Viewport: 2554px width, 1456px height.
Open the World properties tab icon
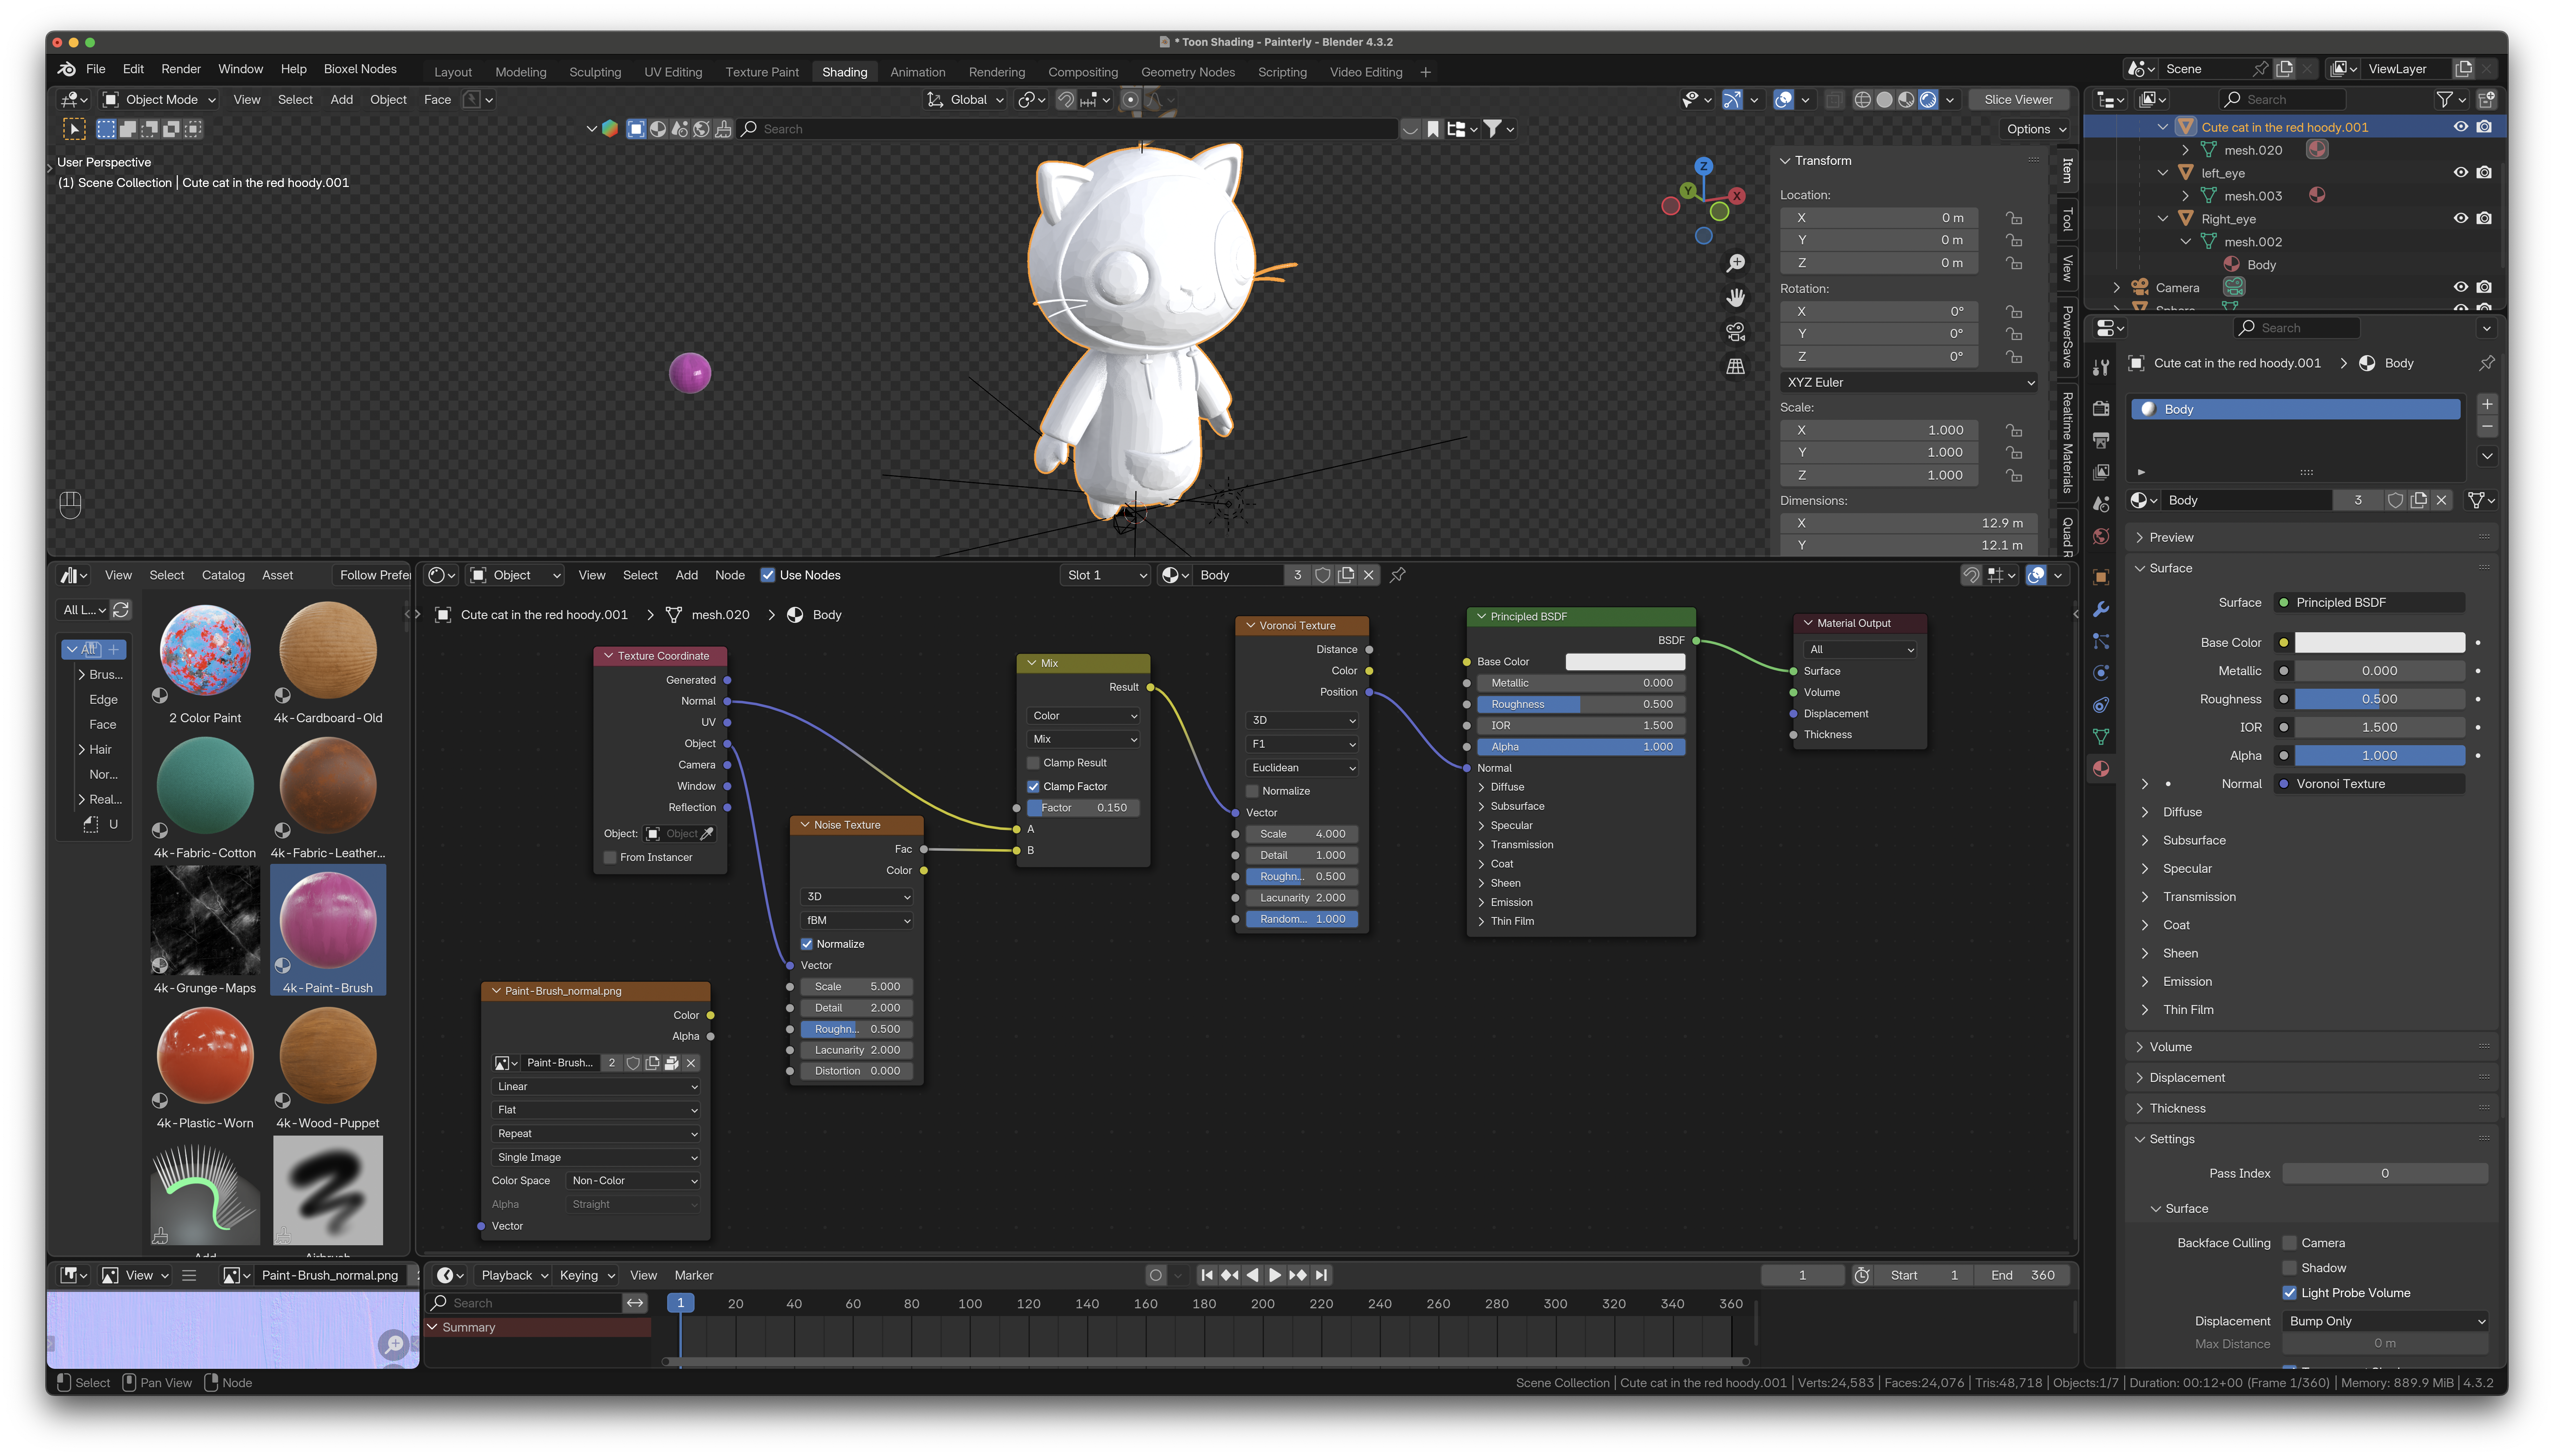point(2101,537)
